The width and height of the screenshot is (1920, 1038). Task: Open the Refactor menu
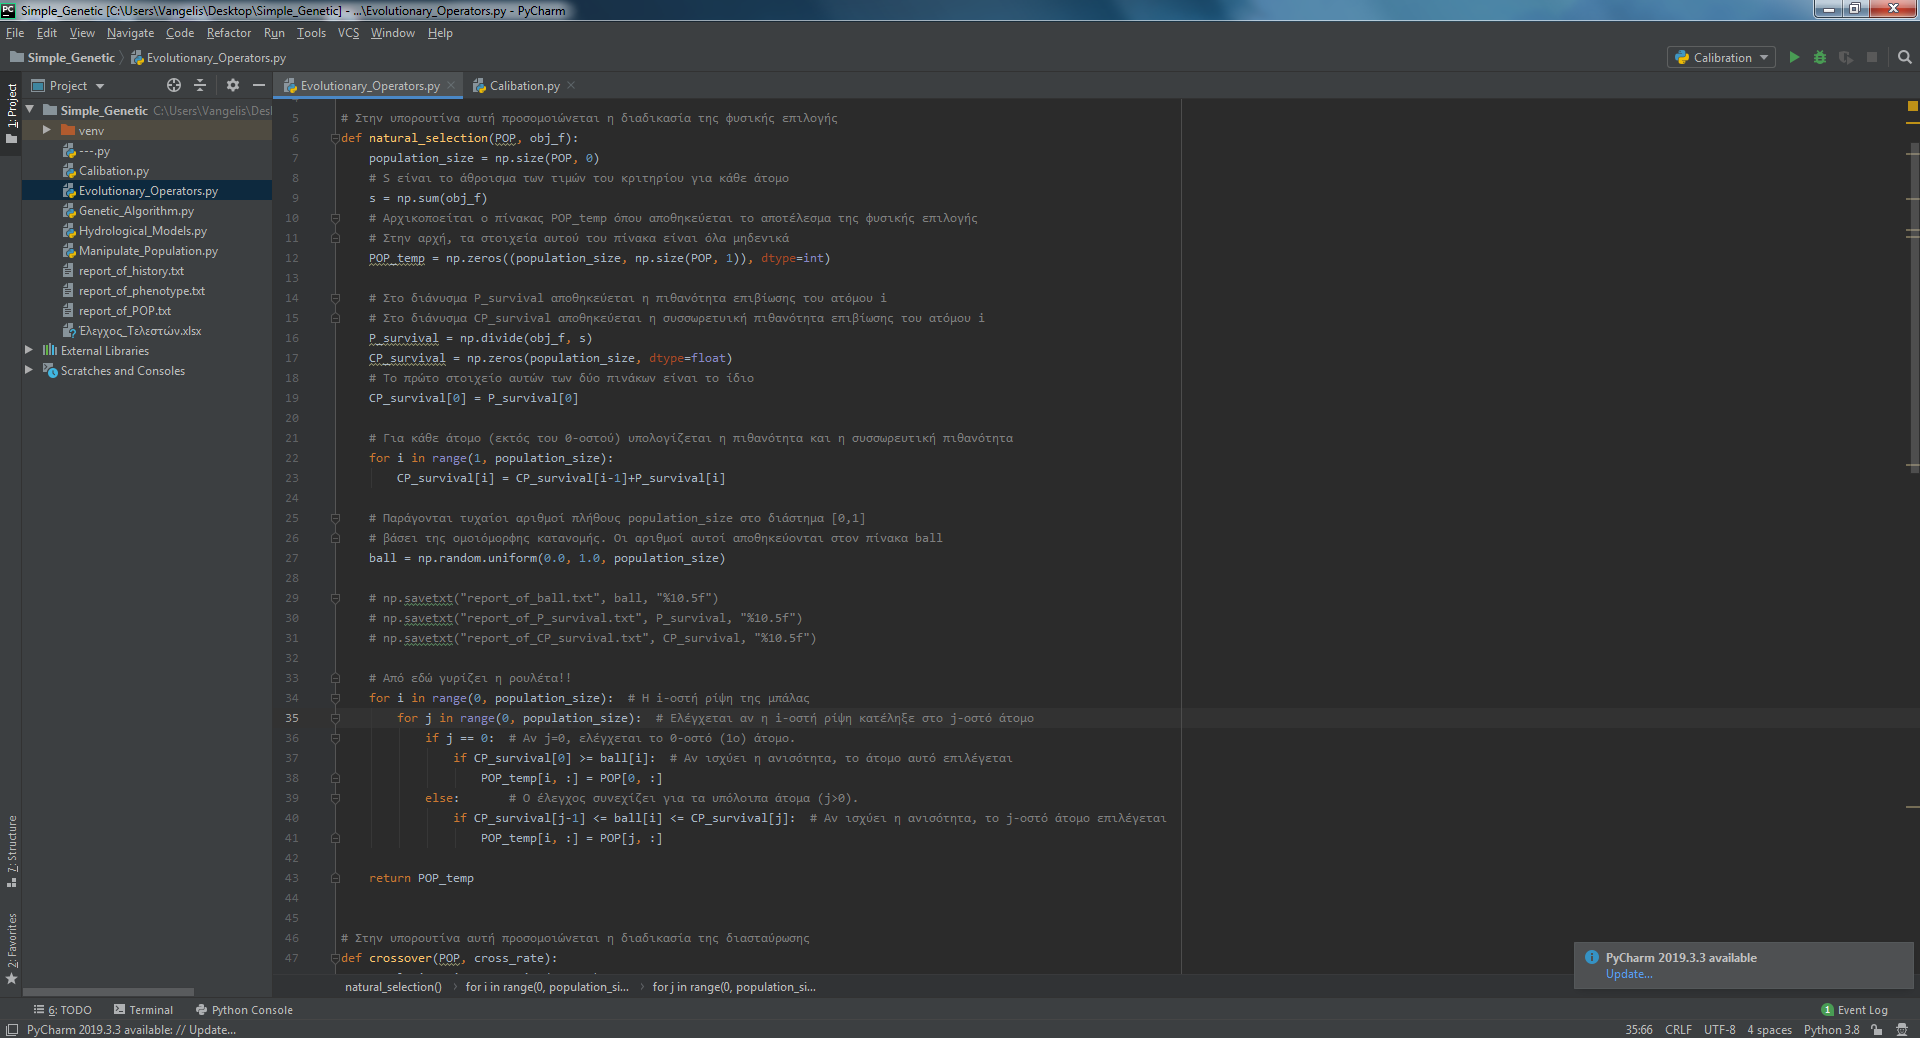click(228, 33)
